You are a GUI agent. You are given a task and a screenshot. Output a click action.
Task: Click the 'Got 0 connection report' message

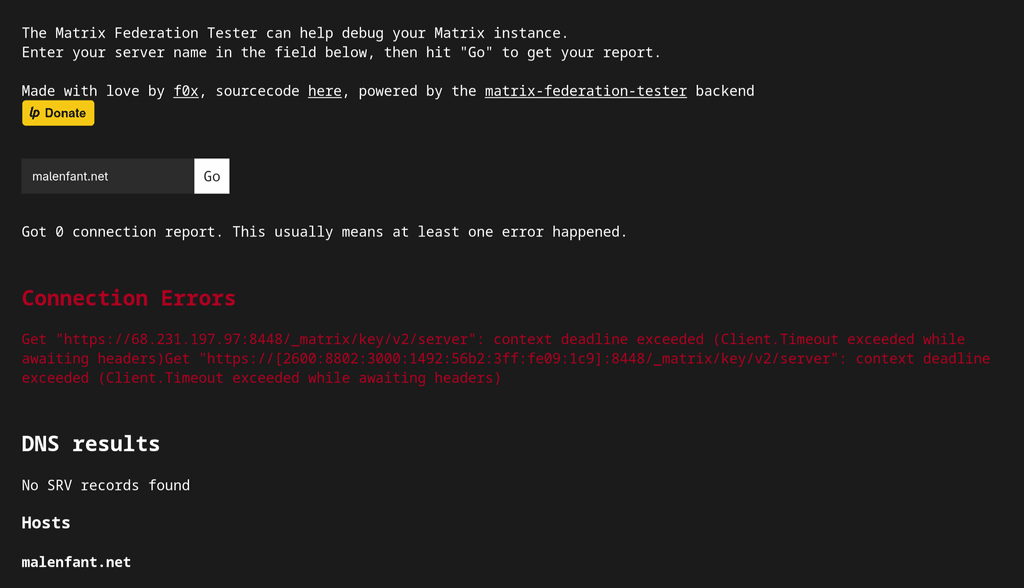pyautogui.click(x=324, y=231)
